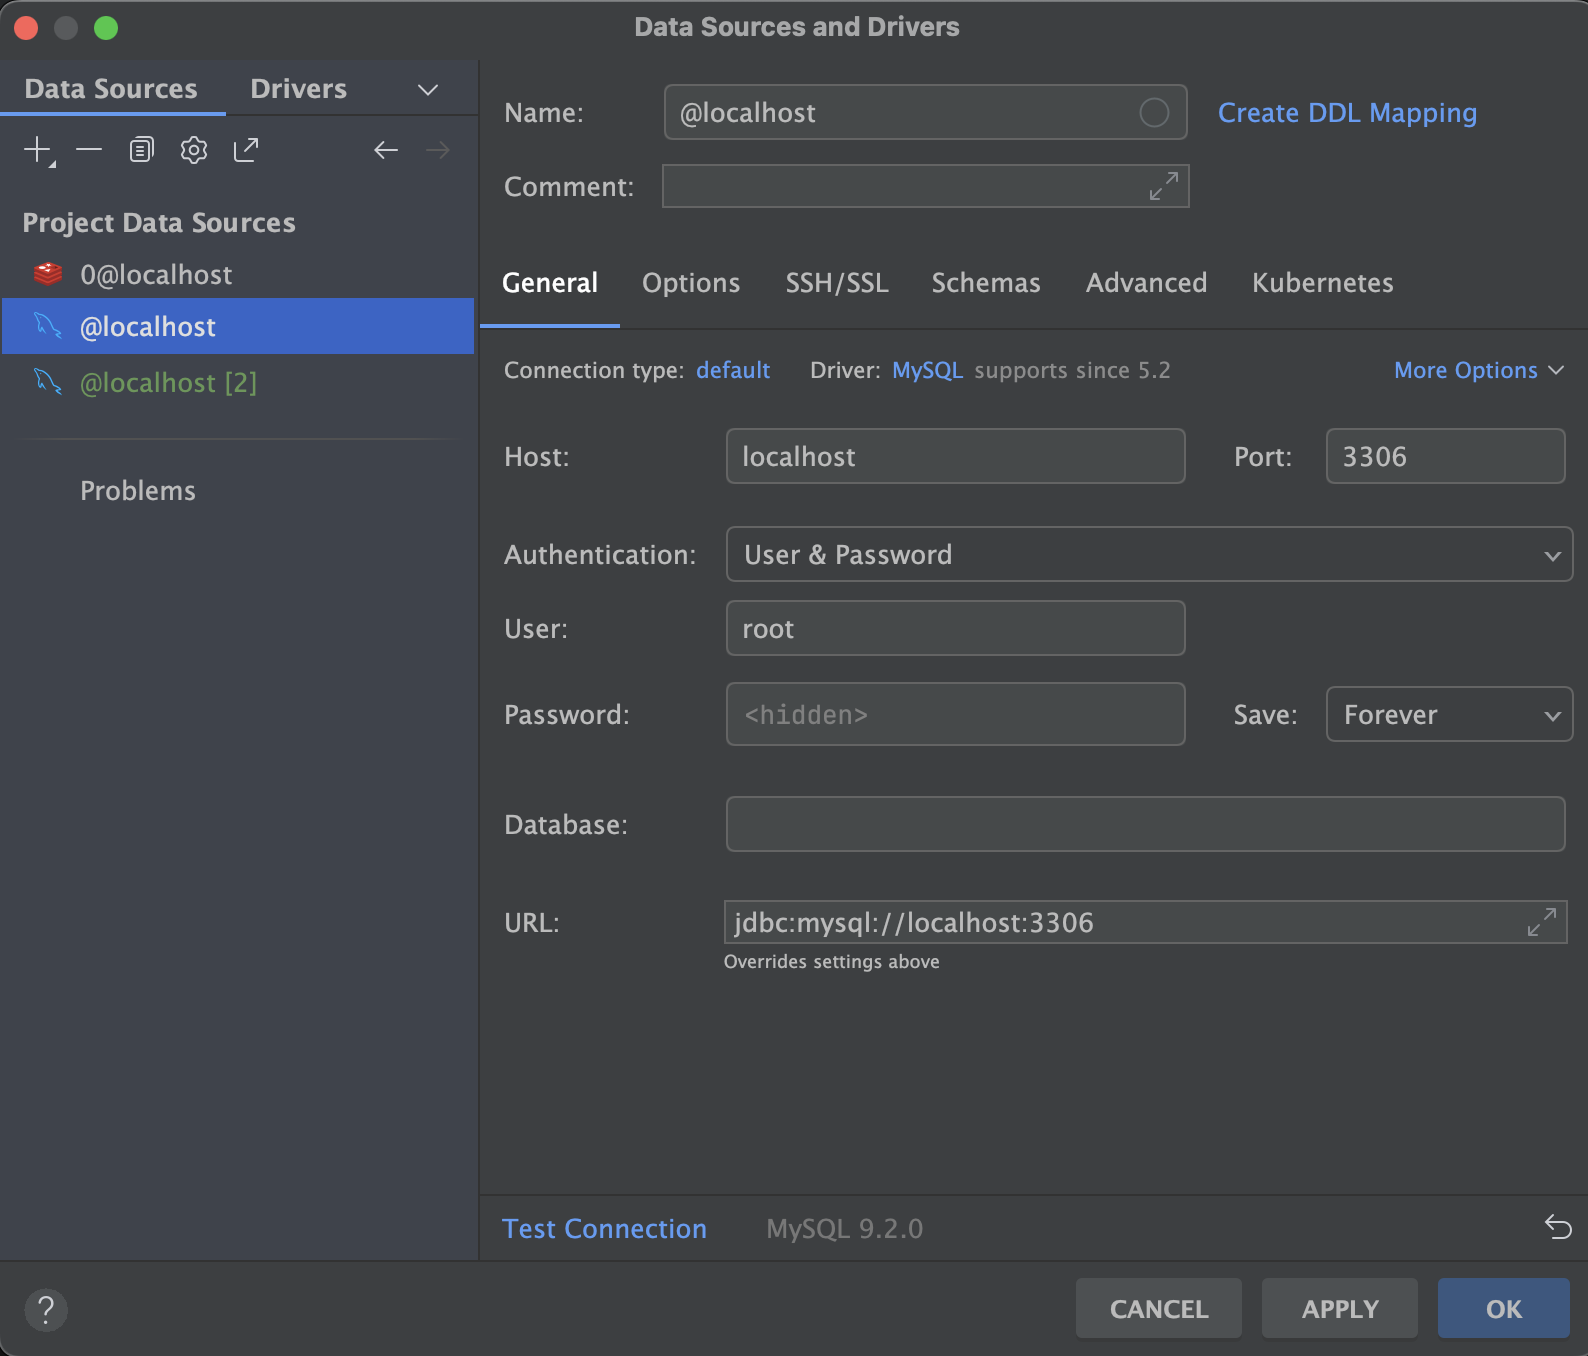Open the SSH/SSL tab
The width and height of the screenshot is (1588, 1356).
coord(837,283)
